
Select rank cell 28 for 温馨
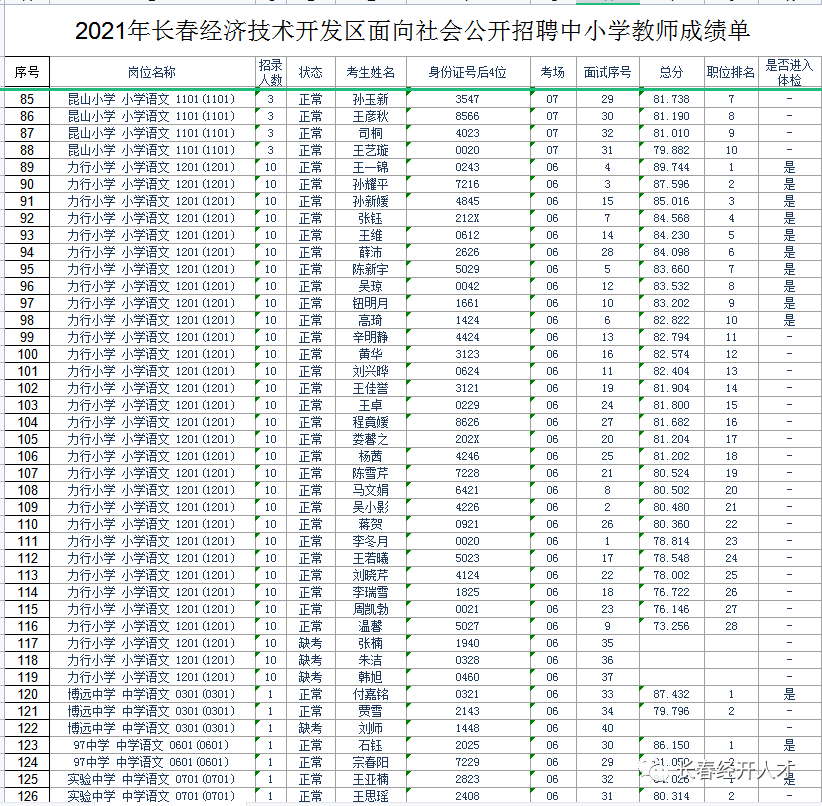(731, 626)
